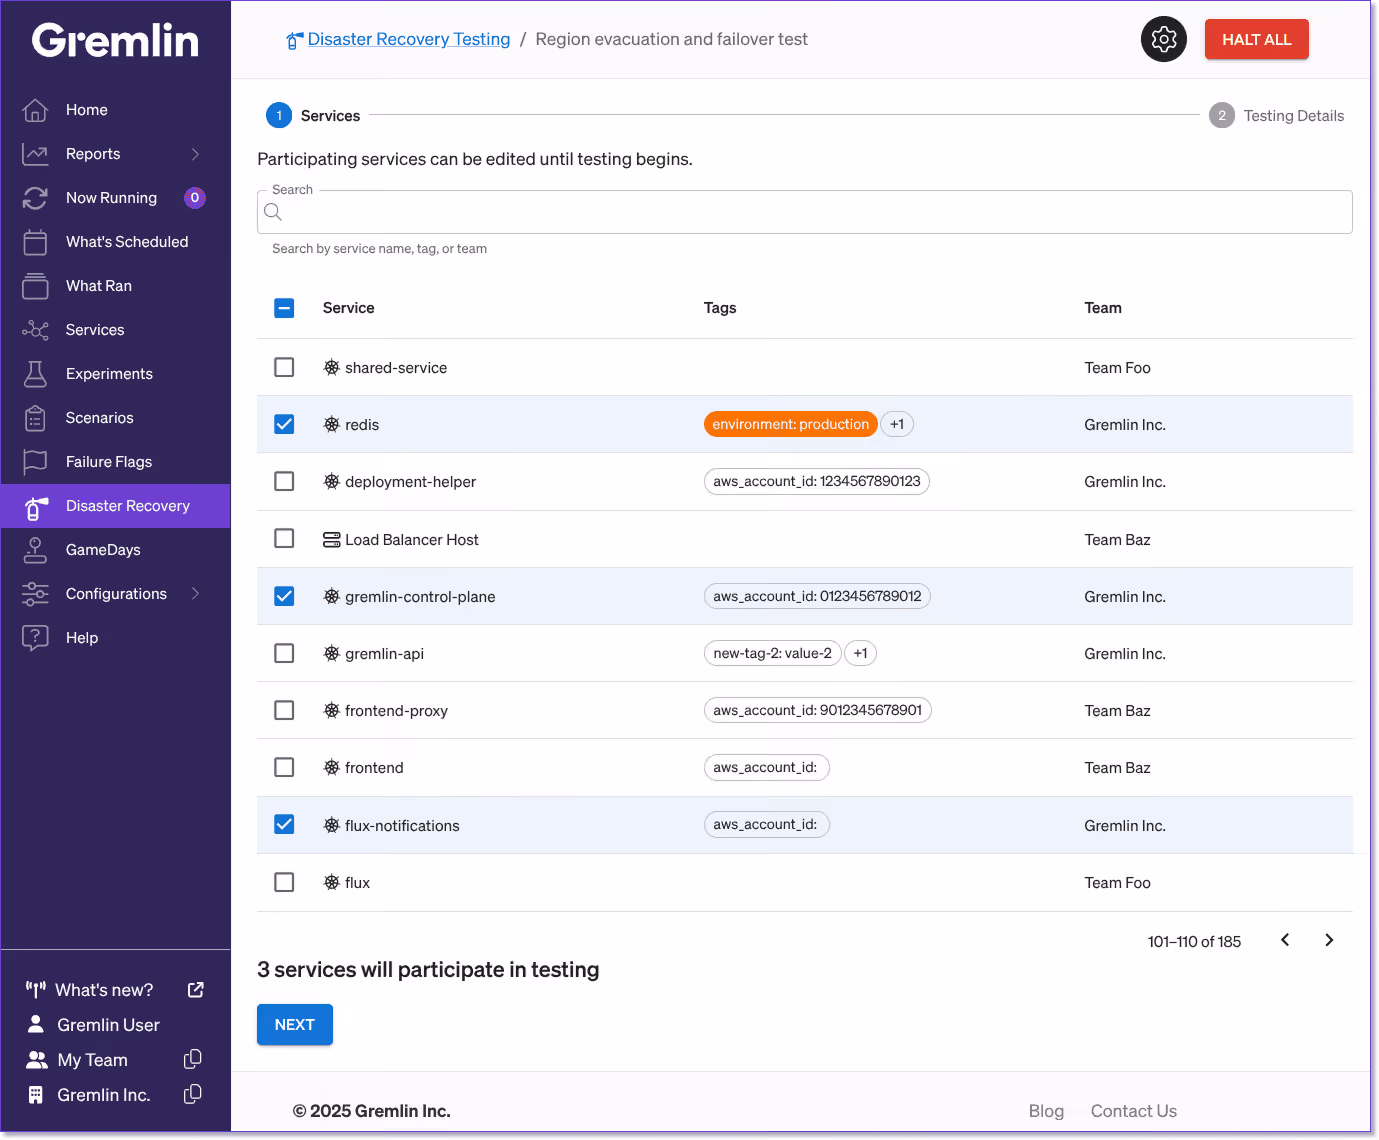Toggle the select-all services checkbox
1379x1140 pixels.
284,308
